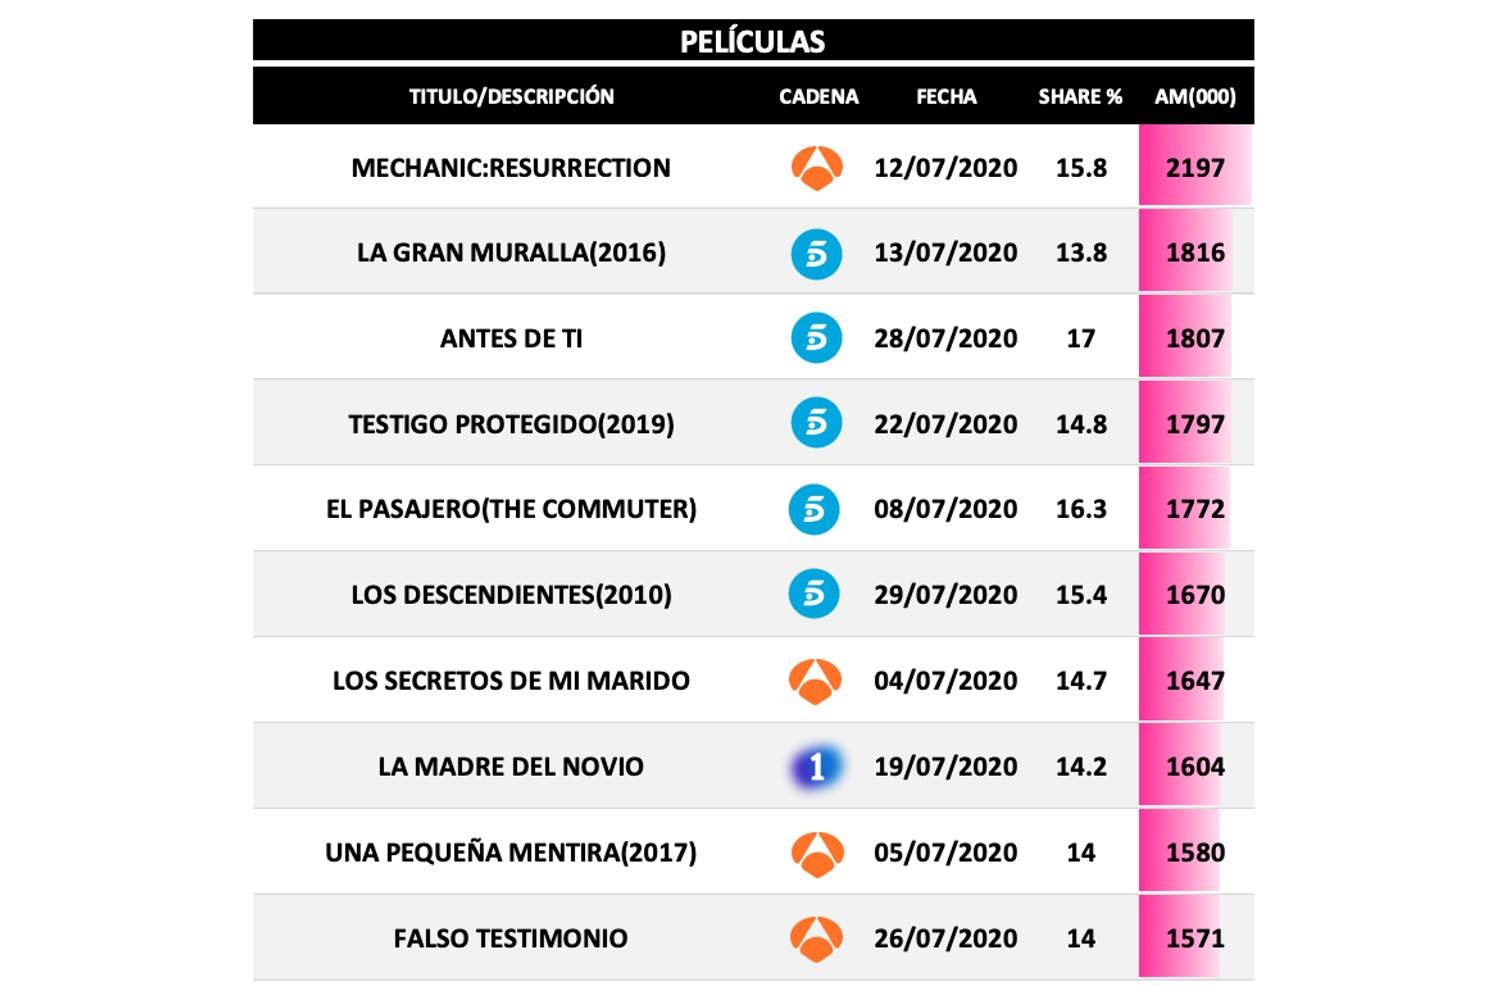The height and width of the screenshot is (1000, 1500).
Task: Select the MECHANIC:RESURRECTION title
Action: [x=511, y=168]
